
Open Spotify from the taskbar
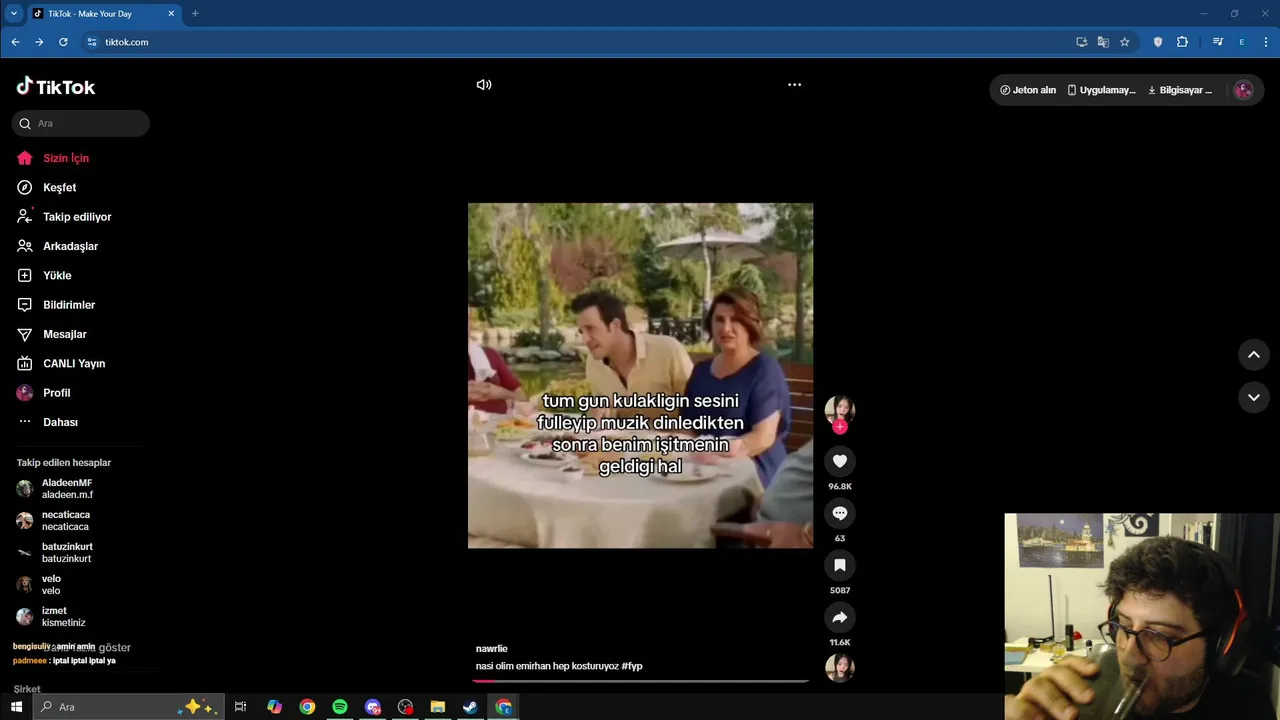coord(340,707)
